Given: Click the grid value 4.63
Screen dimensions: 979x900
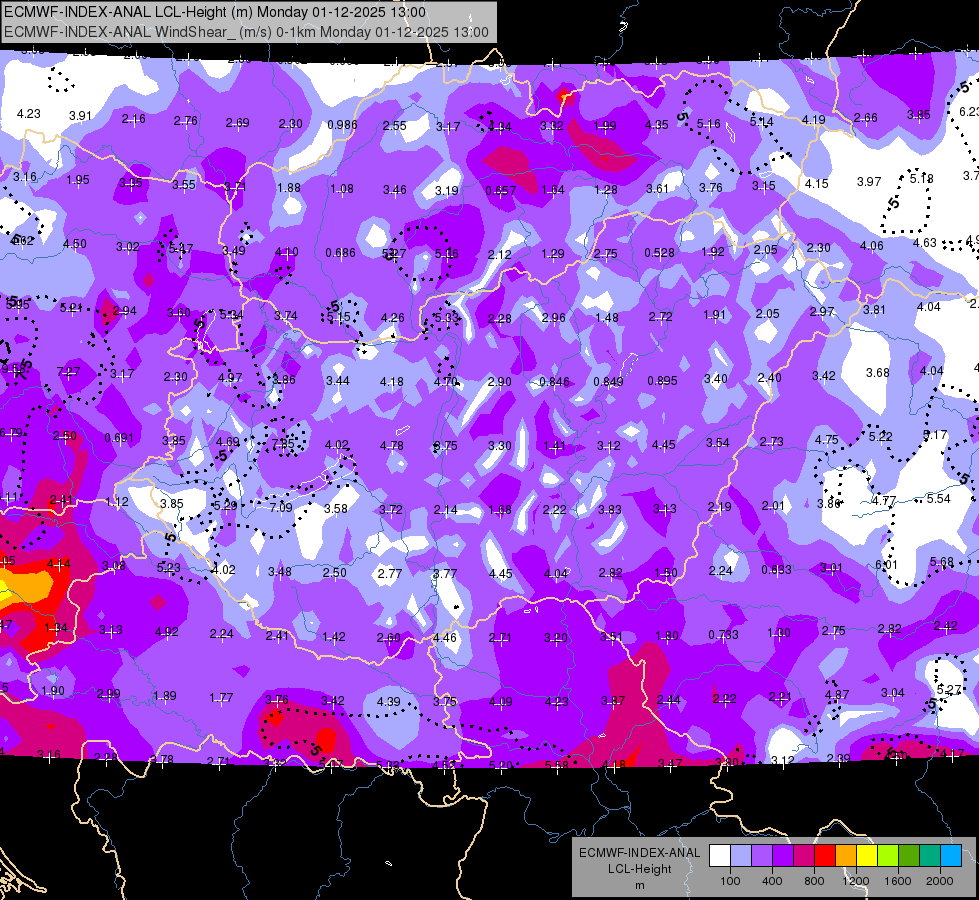Looking at the screenshot, I should [925, 242].
